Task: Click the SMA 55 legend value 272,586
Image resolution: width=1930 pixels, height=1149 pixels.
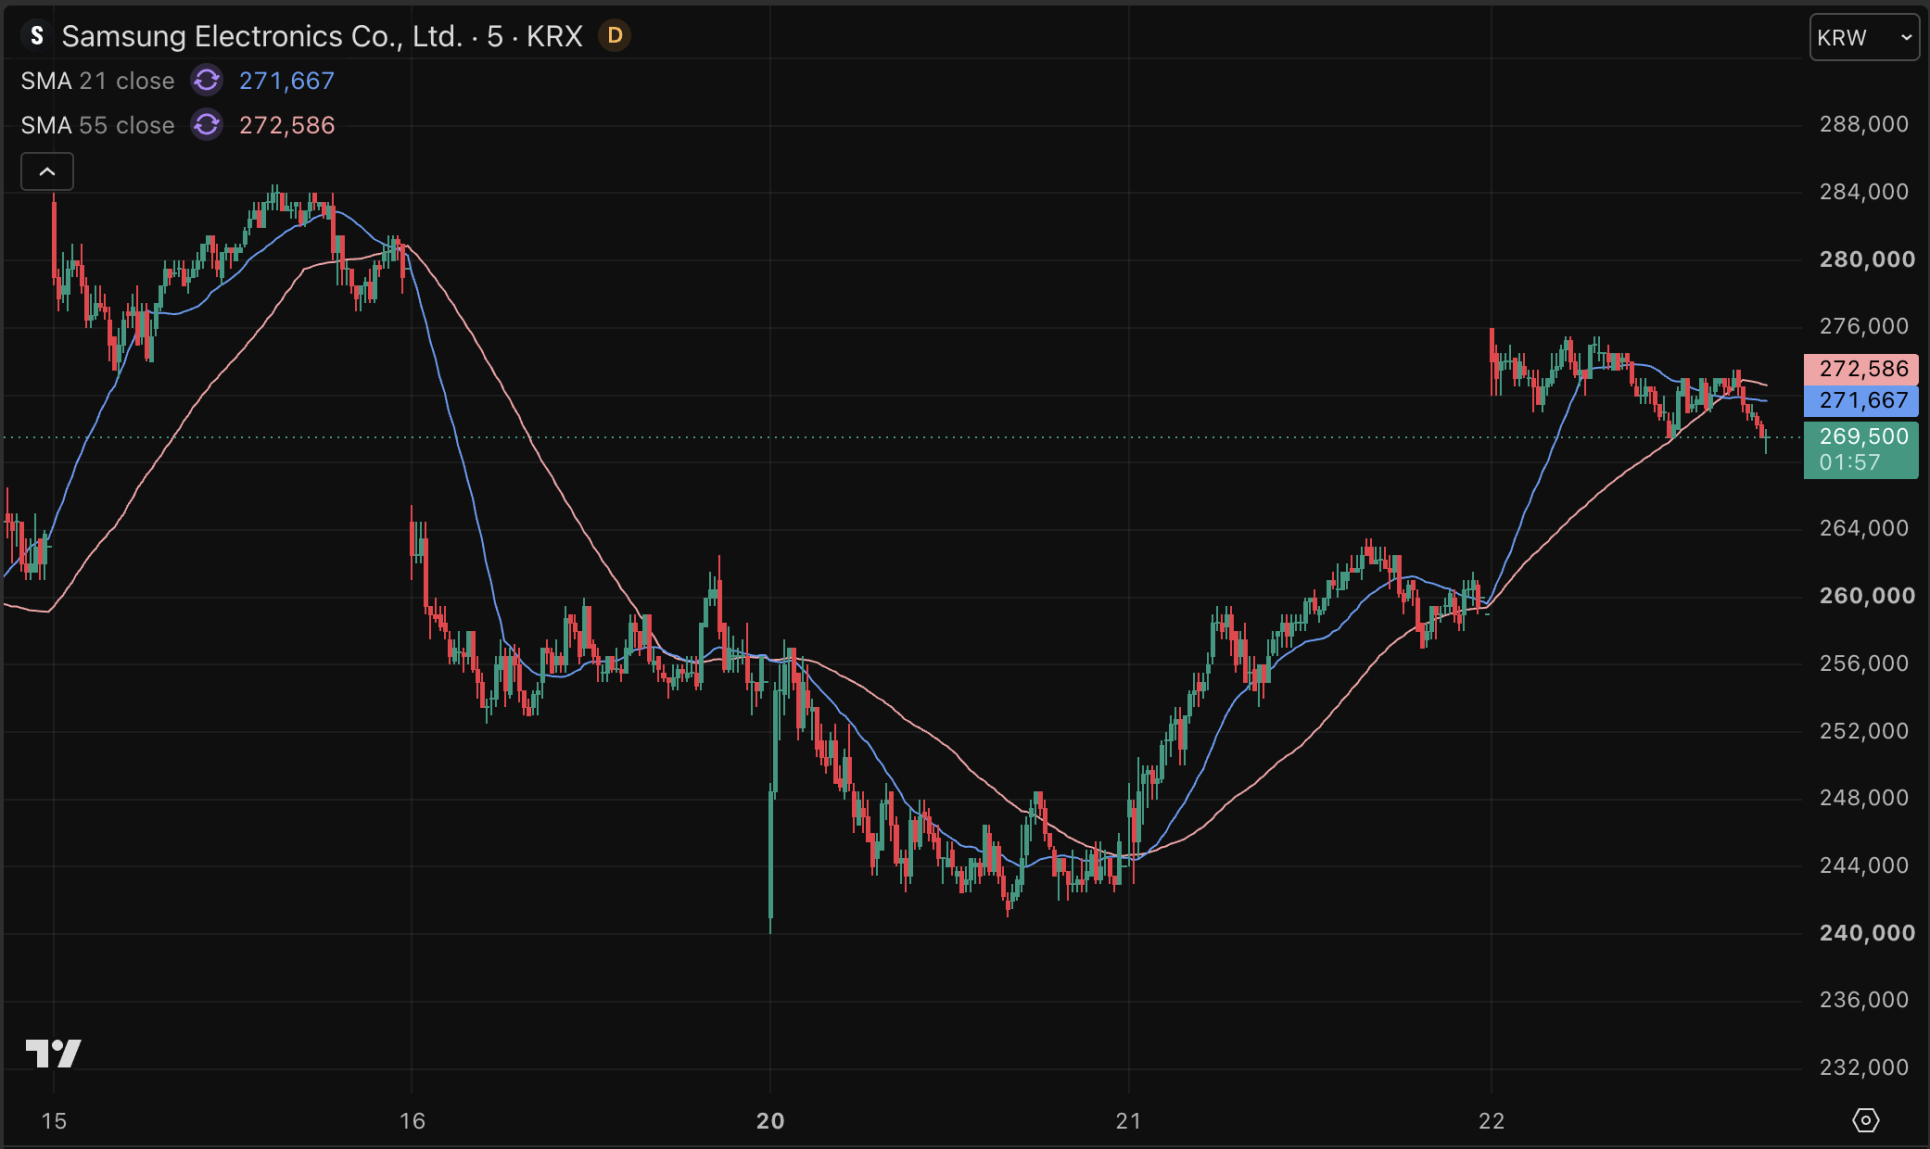Action: pyautogui.click(x=287, y=125)
